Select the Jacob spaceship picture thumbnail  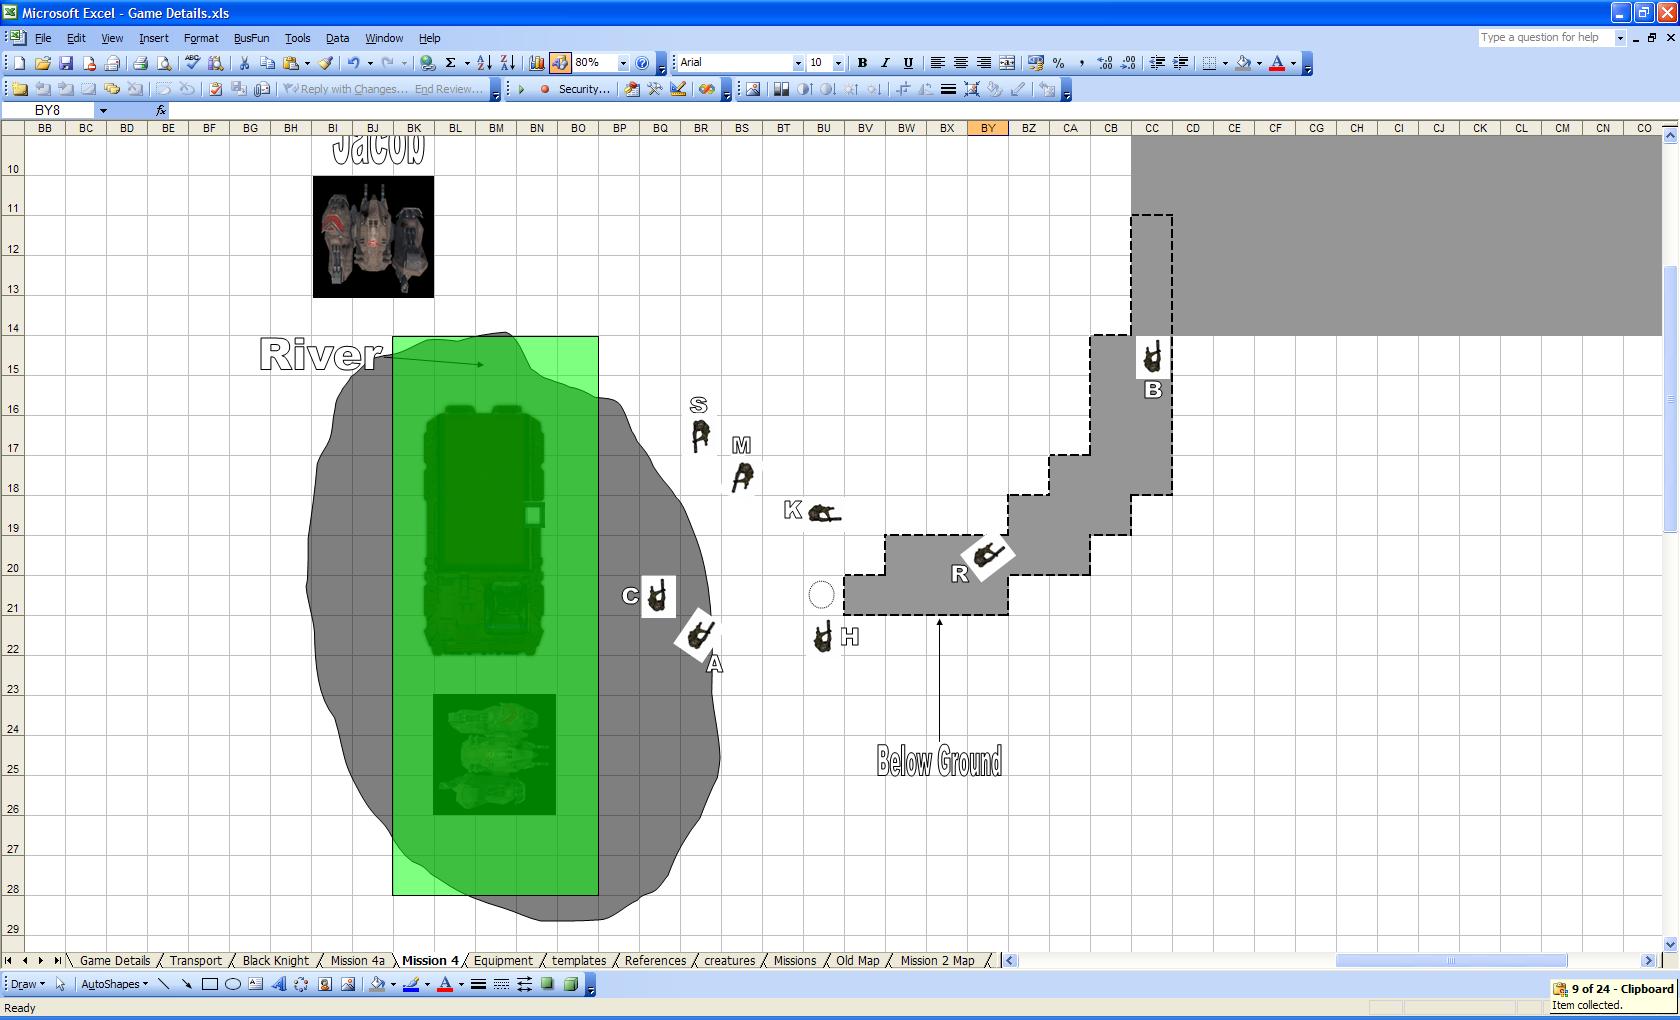point(373,237)
